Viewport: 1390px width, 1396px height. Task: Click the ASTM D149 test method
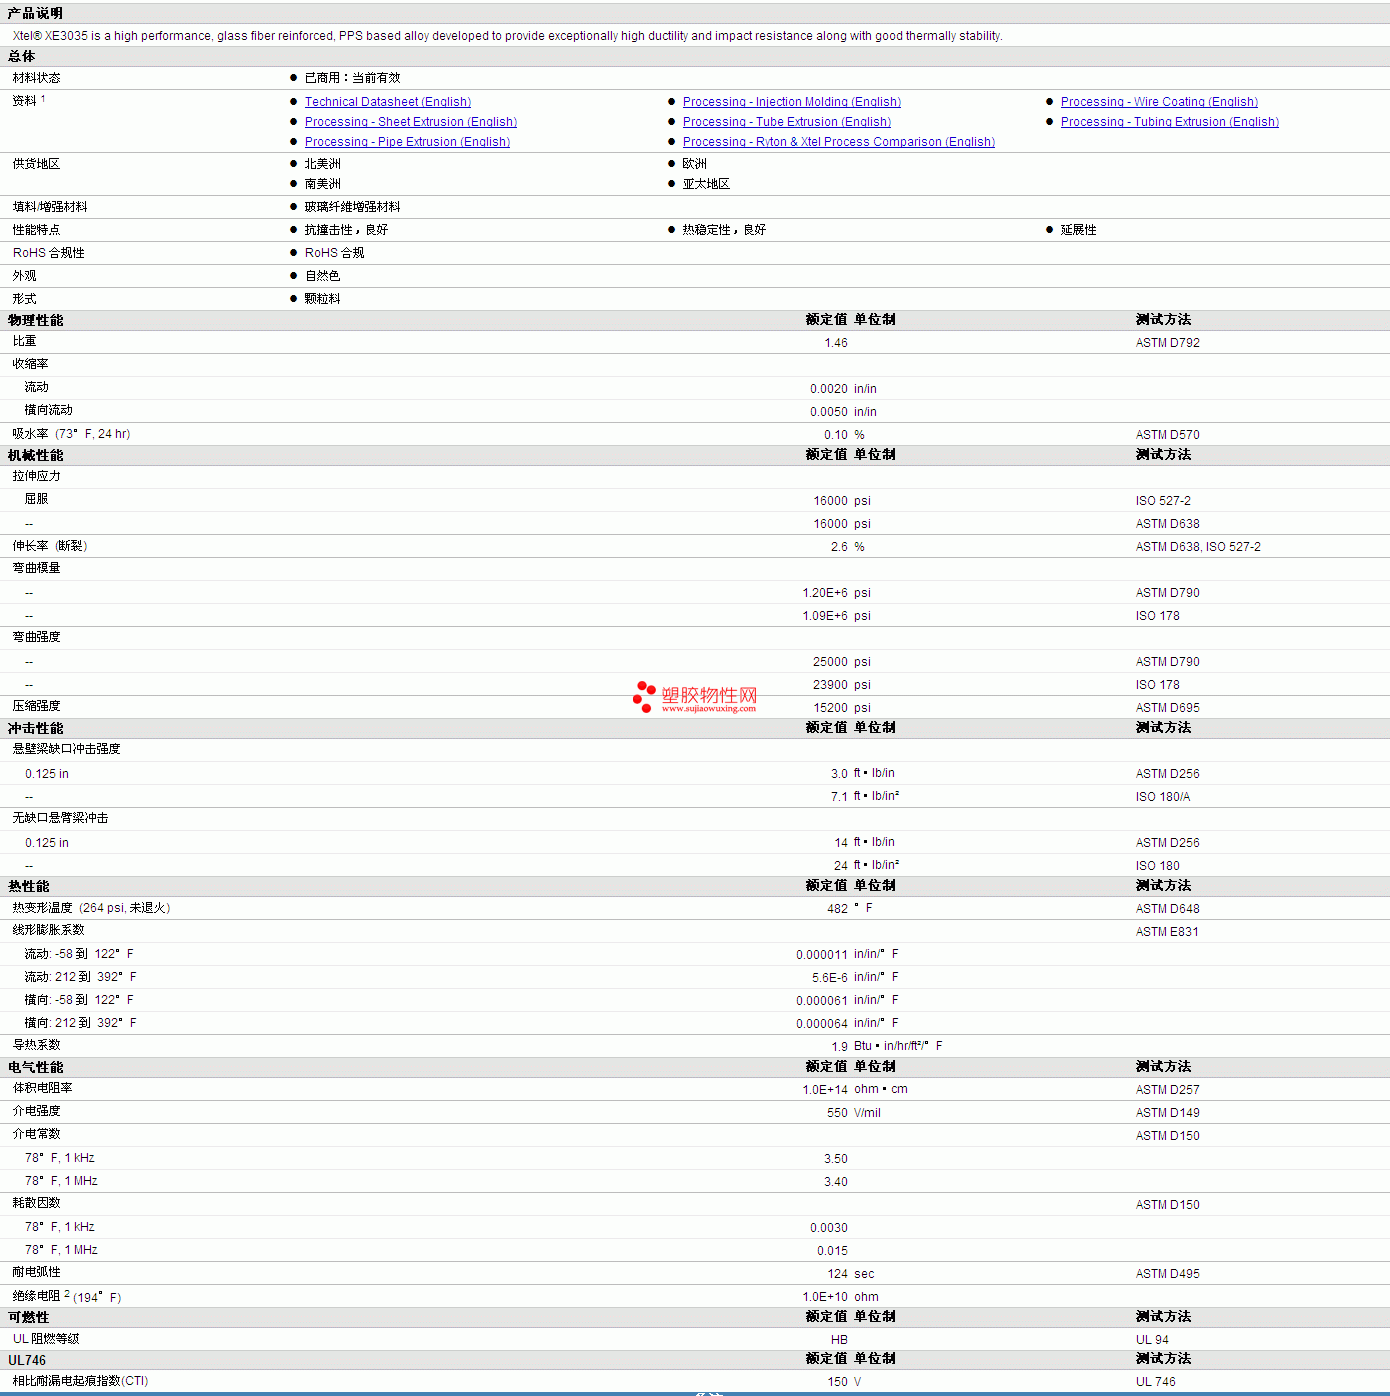coord(1168,1113)
